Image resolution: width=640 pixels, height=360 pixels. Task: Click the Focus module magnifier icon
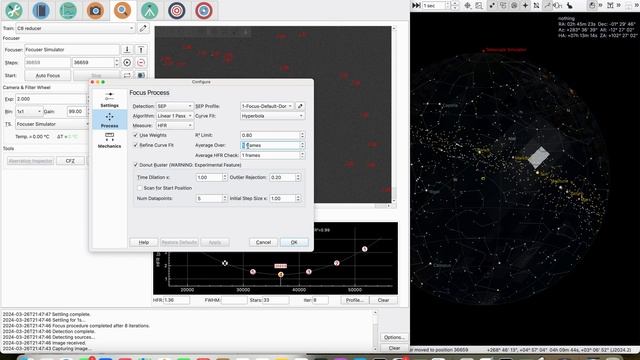click(x=122, y=10)
